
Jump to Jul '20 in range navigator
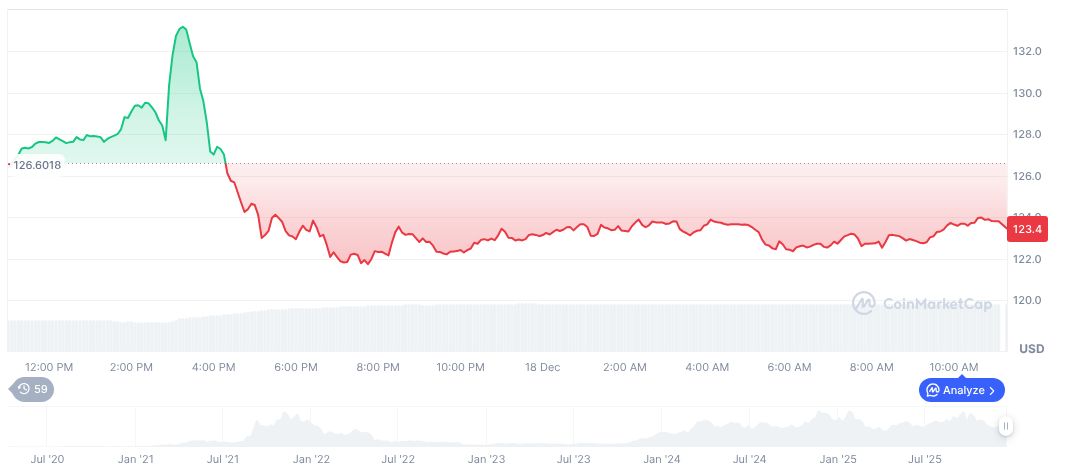coord(48,459)
